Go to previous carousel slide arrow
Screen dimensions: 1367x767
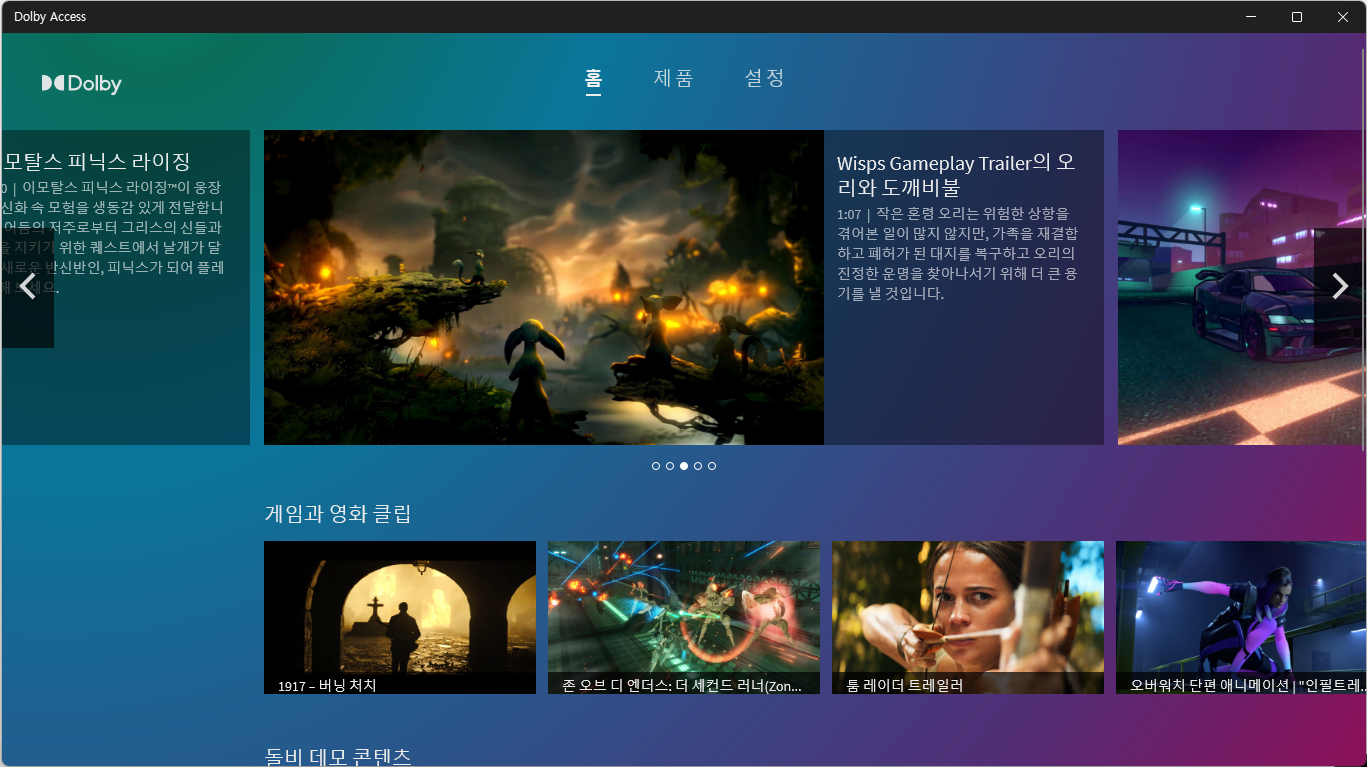(27, 287)
